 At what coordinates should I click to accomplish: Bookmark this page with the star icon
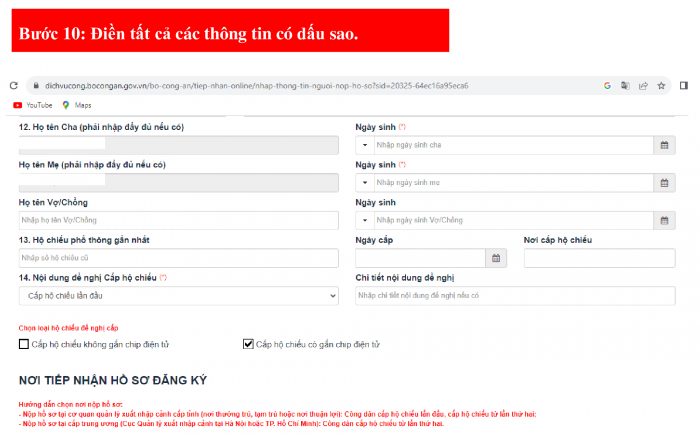(661, 86)
